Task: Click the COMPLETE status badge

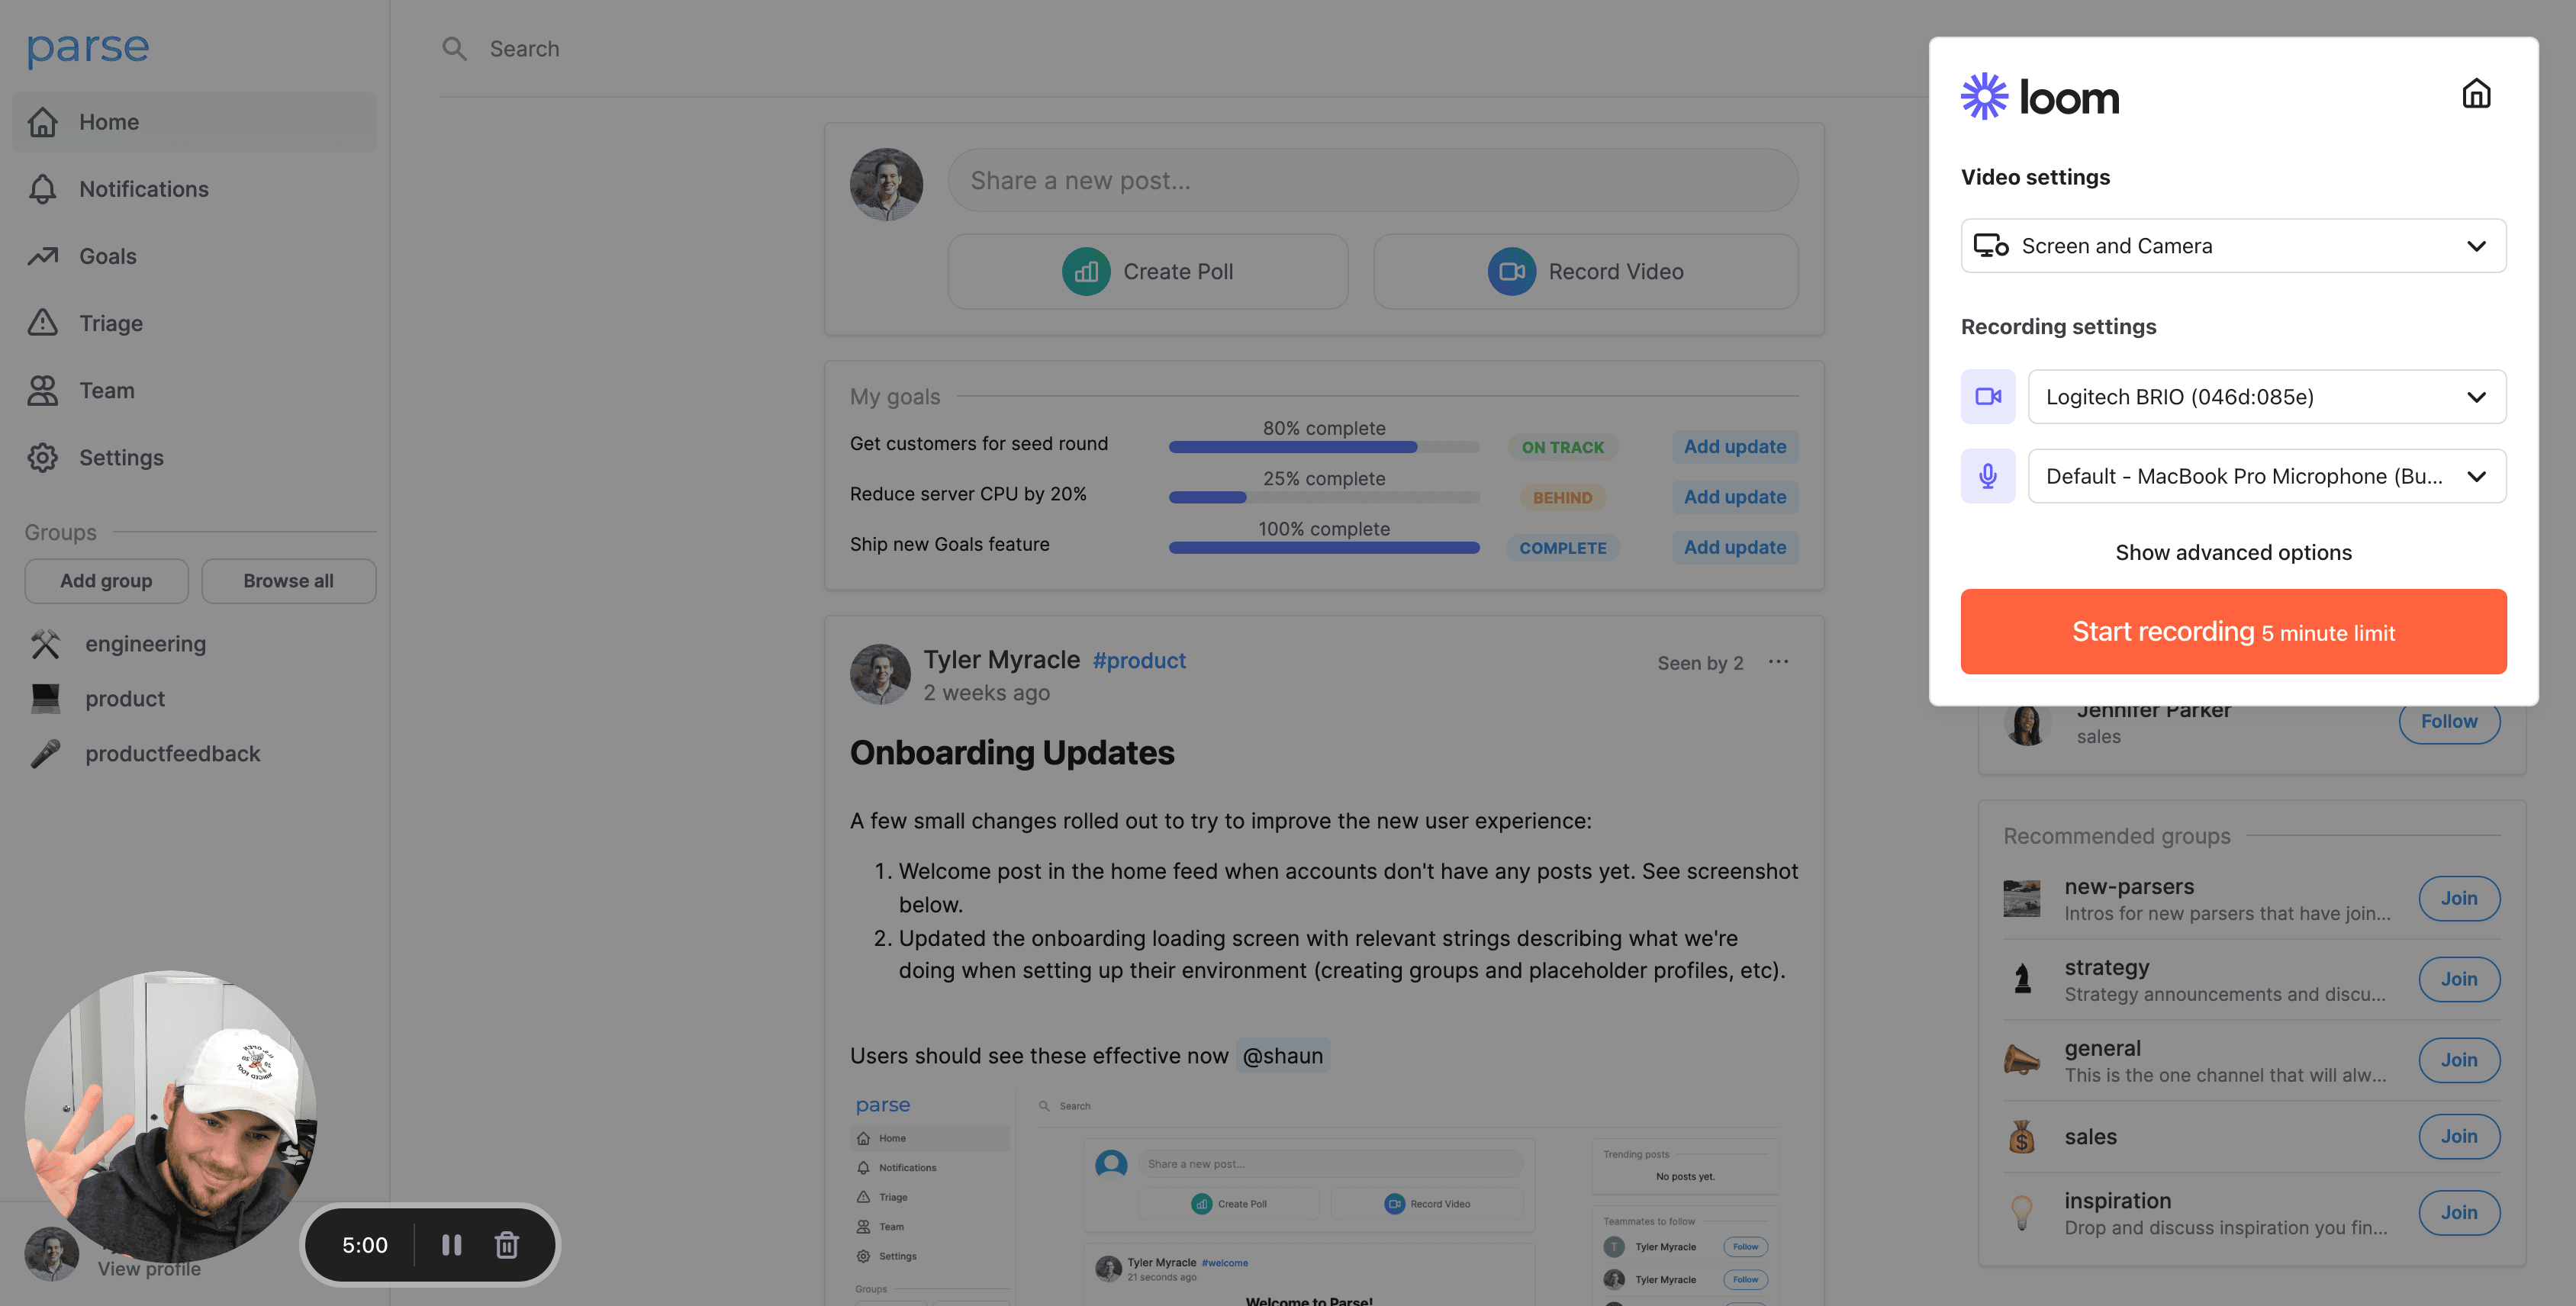Action: click(x=1562, y=548)
